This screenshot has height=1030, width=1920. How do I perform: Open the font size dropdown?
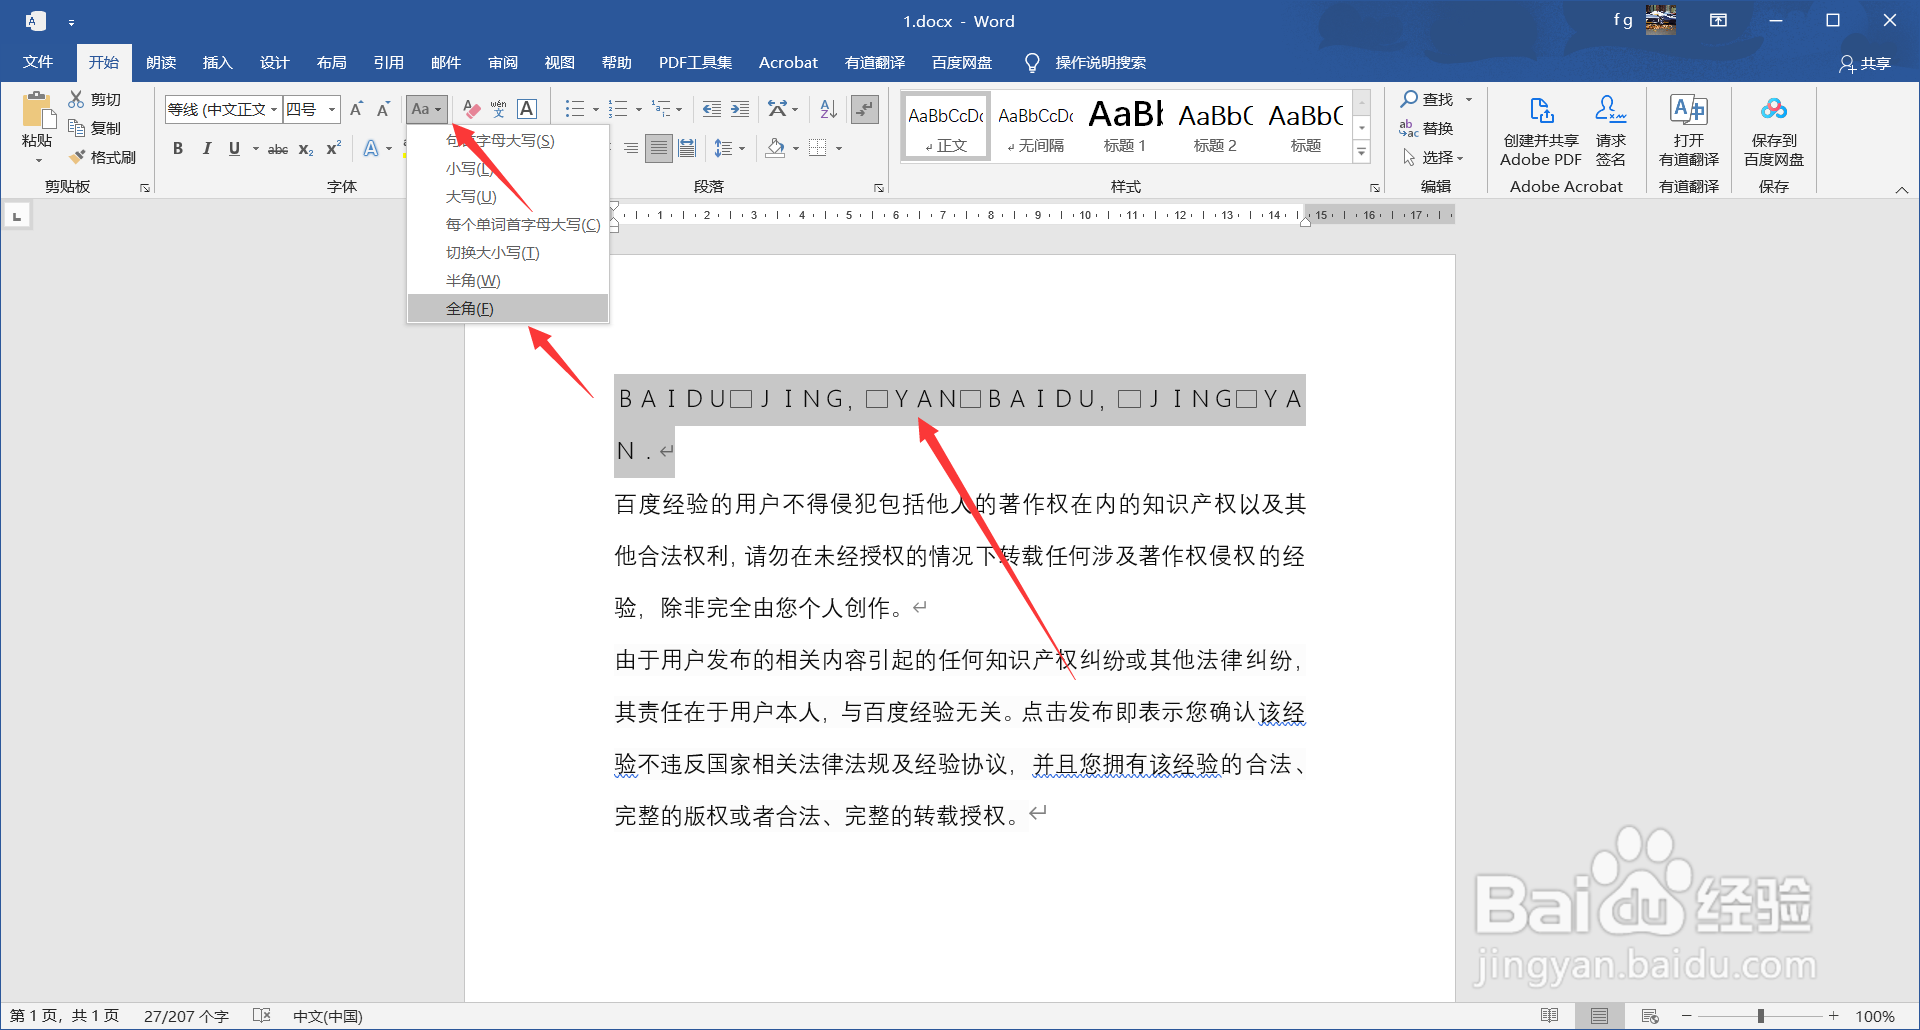click(x=332, y=109)
